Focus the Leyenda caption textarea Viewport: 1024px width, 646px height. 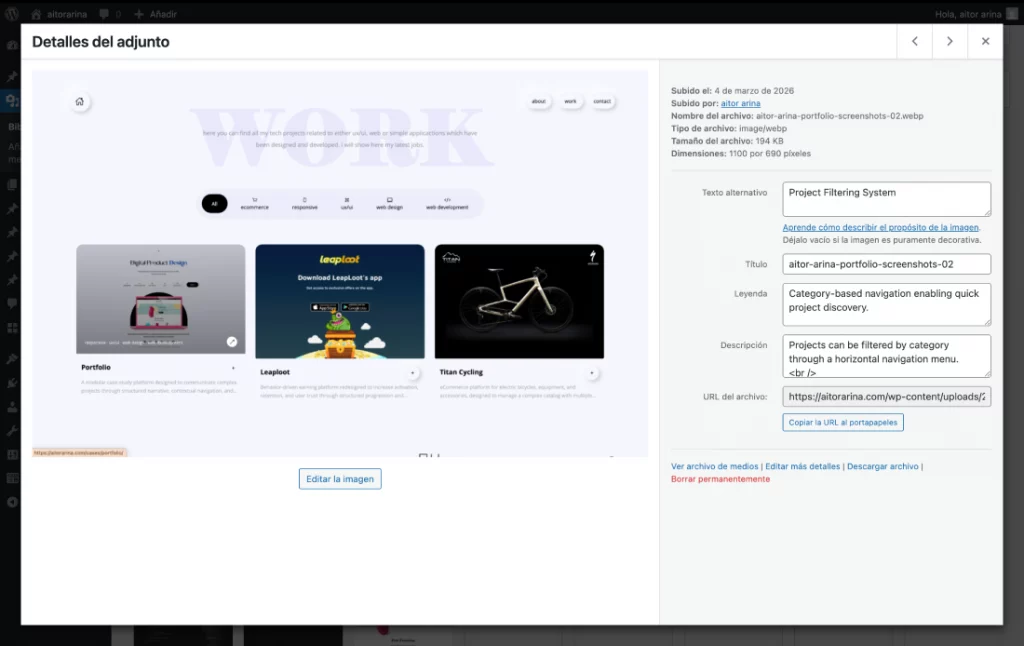pyautogui.click(x=886, y=303)
